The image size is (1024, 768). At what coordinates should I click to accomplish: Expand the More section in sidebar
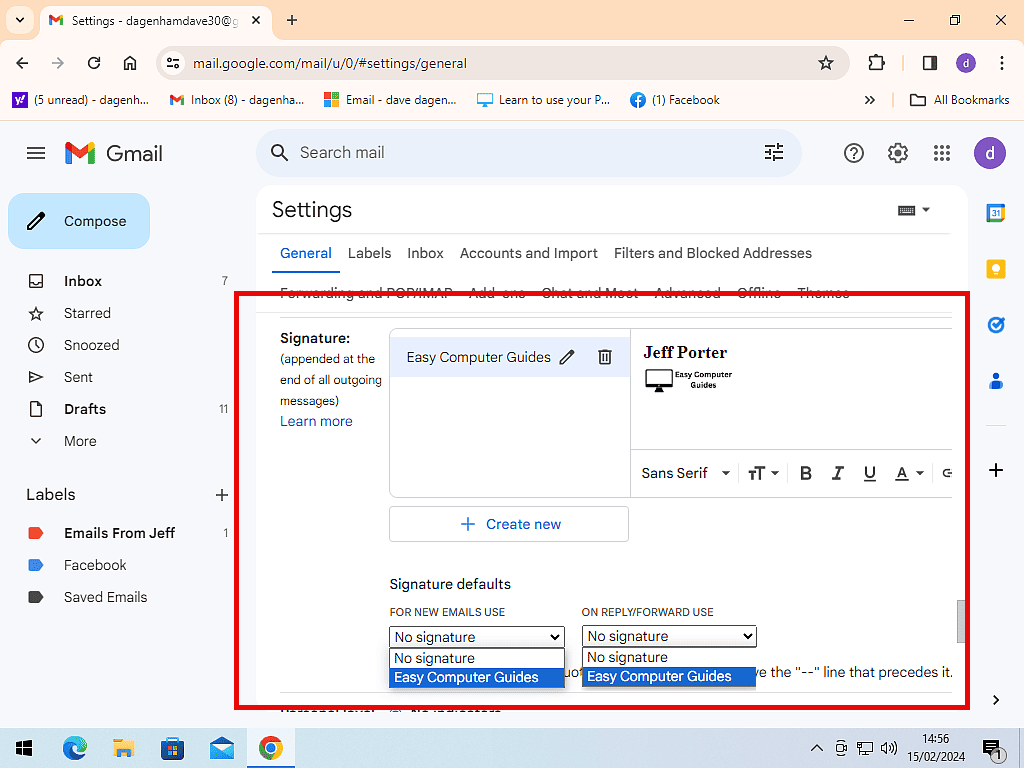80,441
